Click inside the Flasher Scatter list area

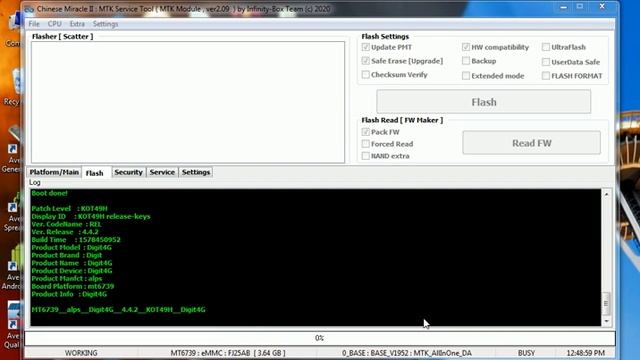tap(188, 102)
